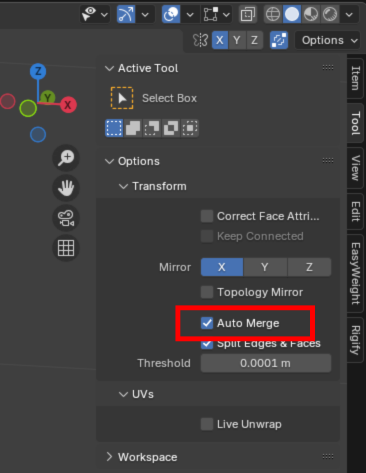Disable the Auto Merge checkbox

coord(207,323)
